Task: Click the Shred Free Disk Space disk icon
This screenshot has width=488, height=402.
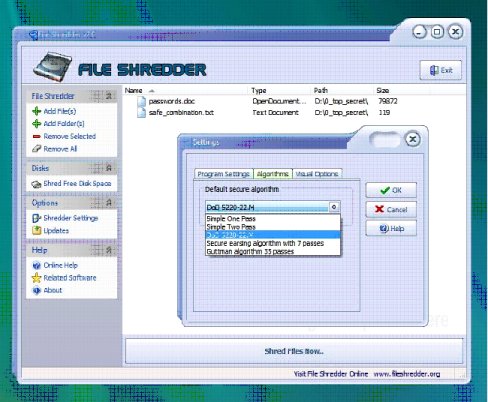Action: click(x=36, y=184)
